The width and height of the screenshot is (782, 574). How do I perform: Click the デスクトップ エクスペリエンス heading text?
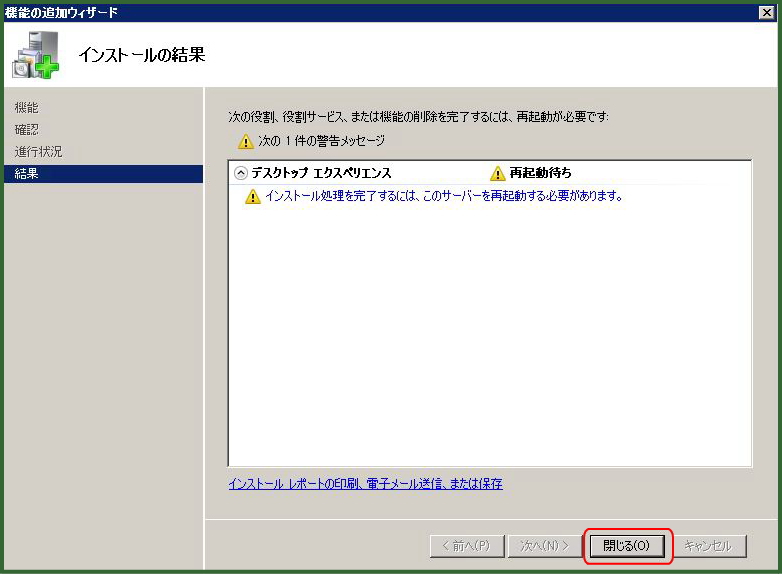coord(321,173)
